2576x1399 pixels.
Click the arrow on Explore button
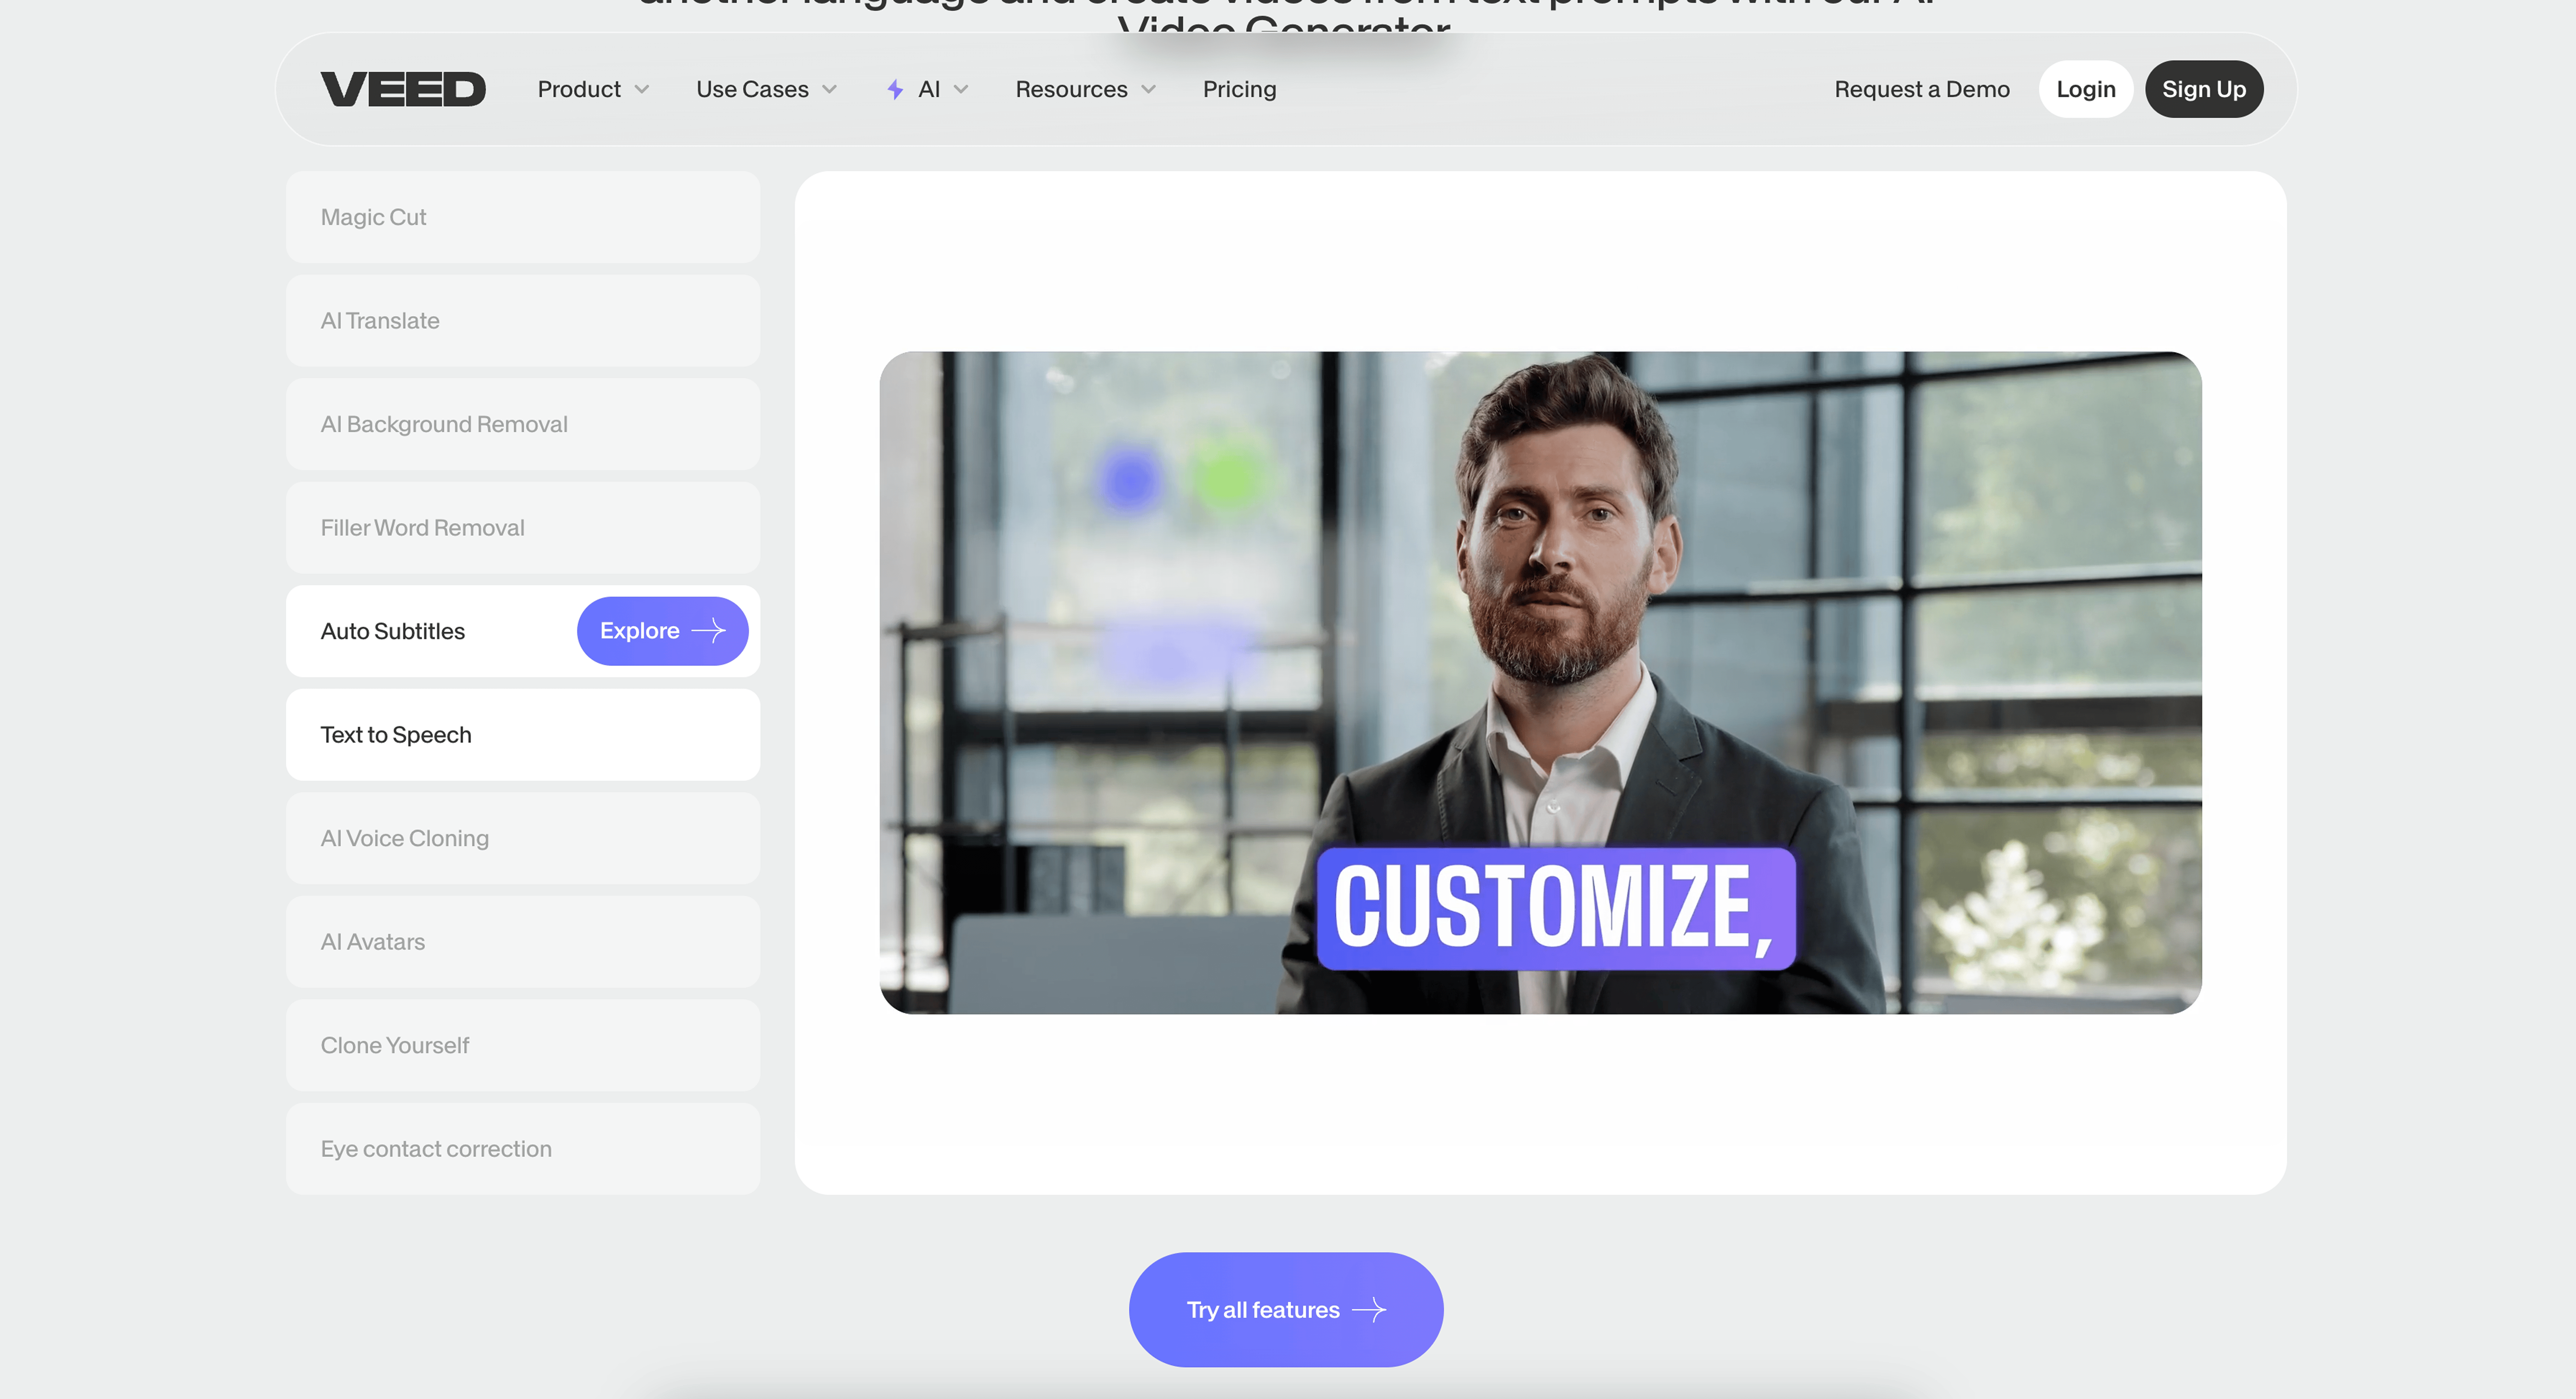(x=708, y=630)
